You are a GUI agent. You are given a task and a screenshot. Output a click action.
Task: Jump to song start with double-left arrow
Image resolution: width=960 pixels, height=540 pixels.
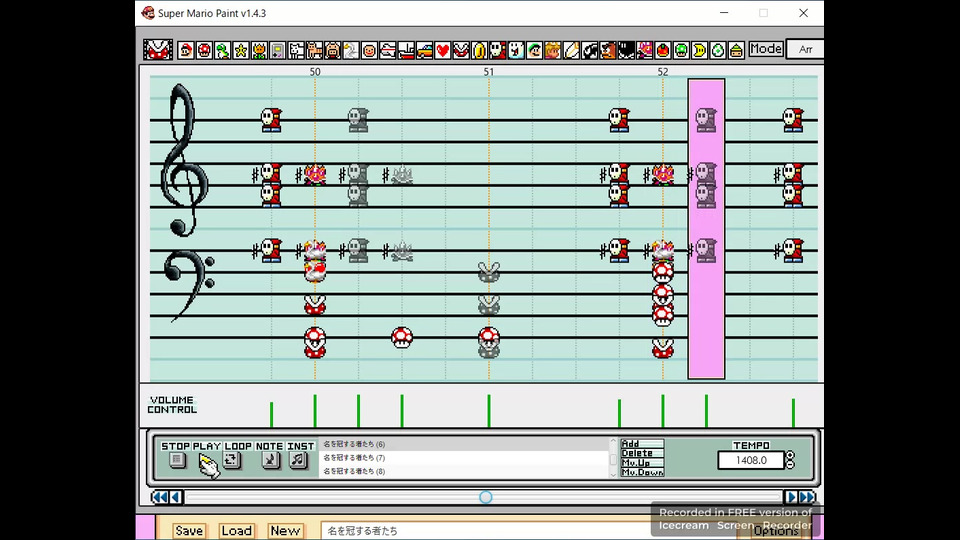pos(160,497)
